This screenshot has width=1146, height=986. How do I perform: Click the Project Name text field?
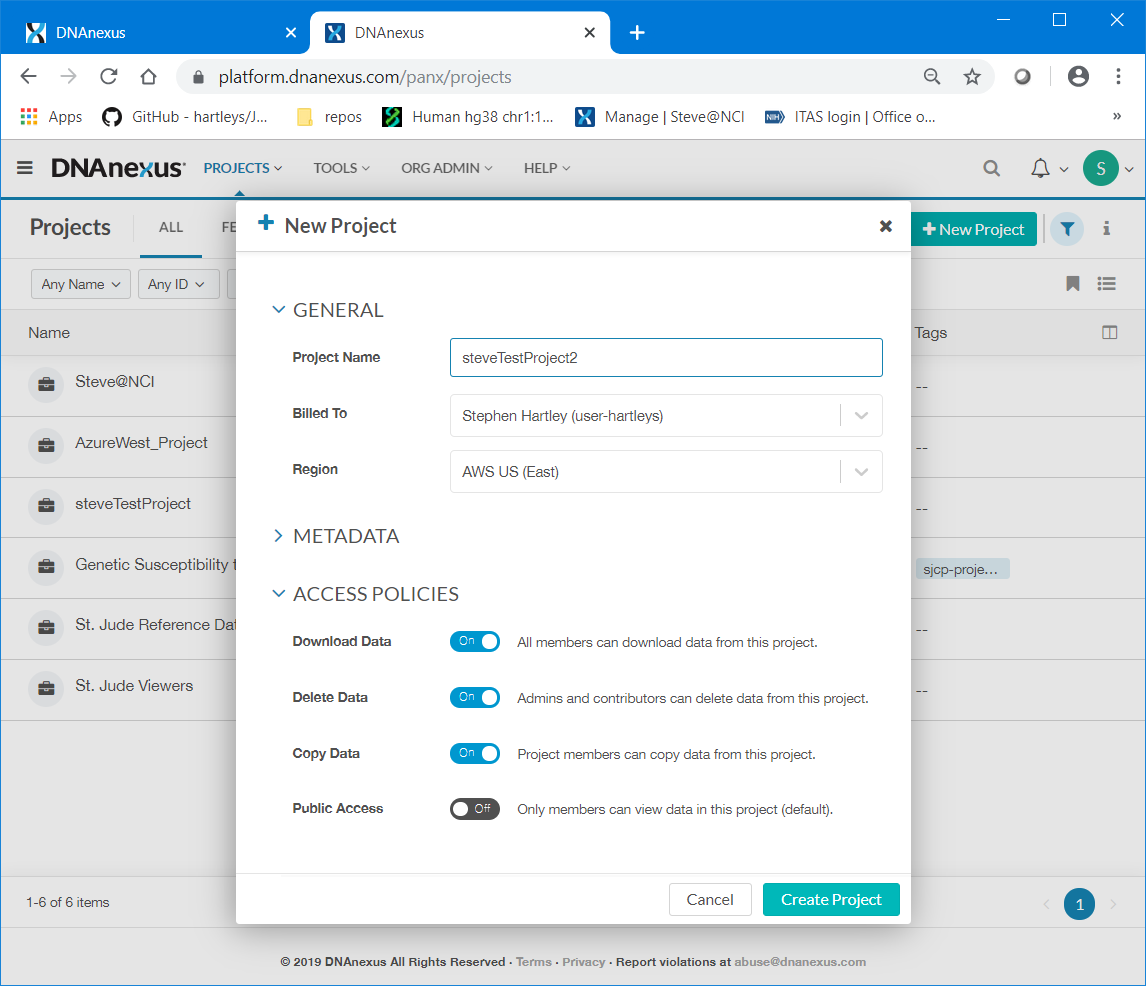click(666, 358)
